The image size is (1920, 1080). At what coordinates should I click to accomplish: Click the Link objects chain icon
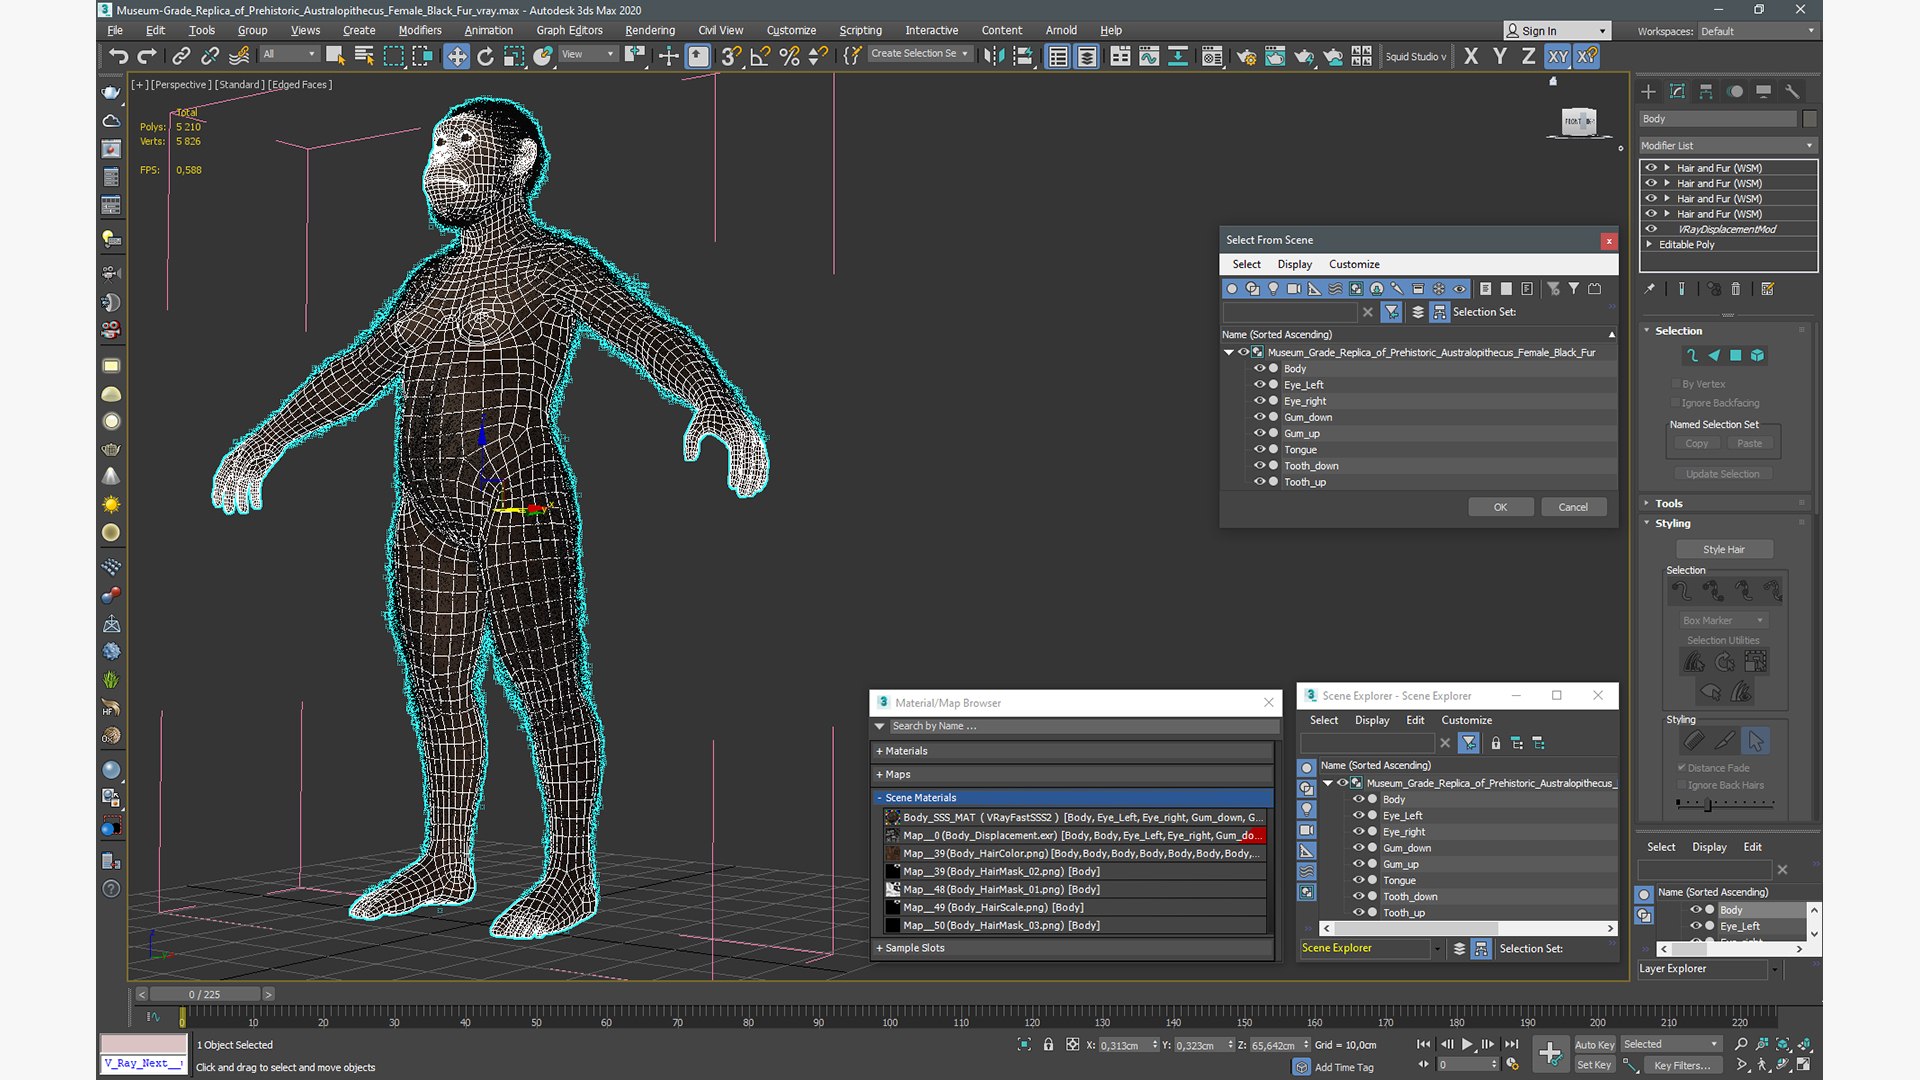coord(181,56)
